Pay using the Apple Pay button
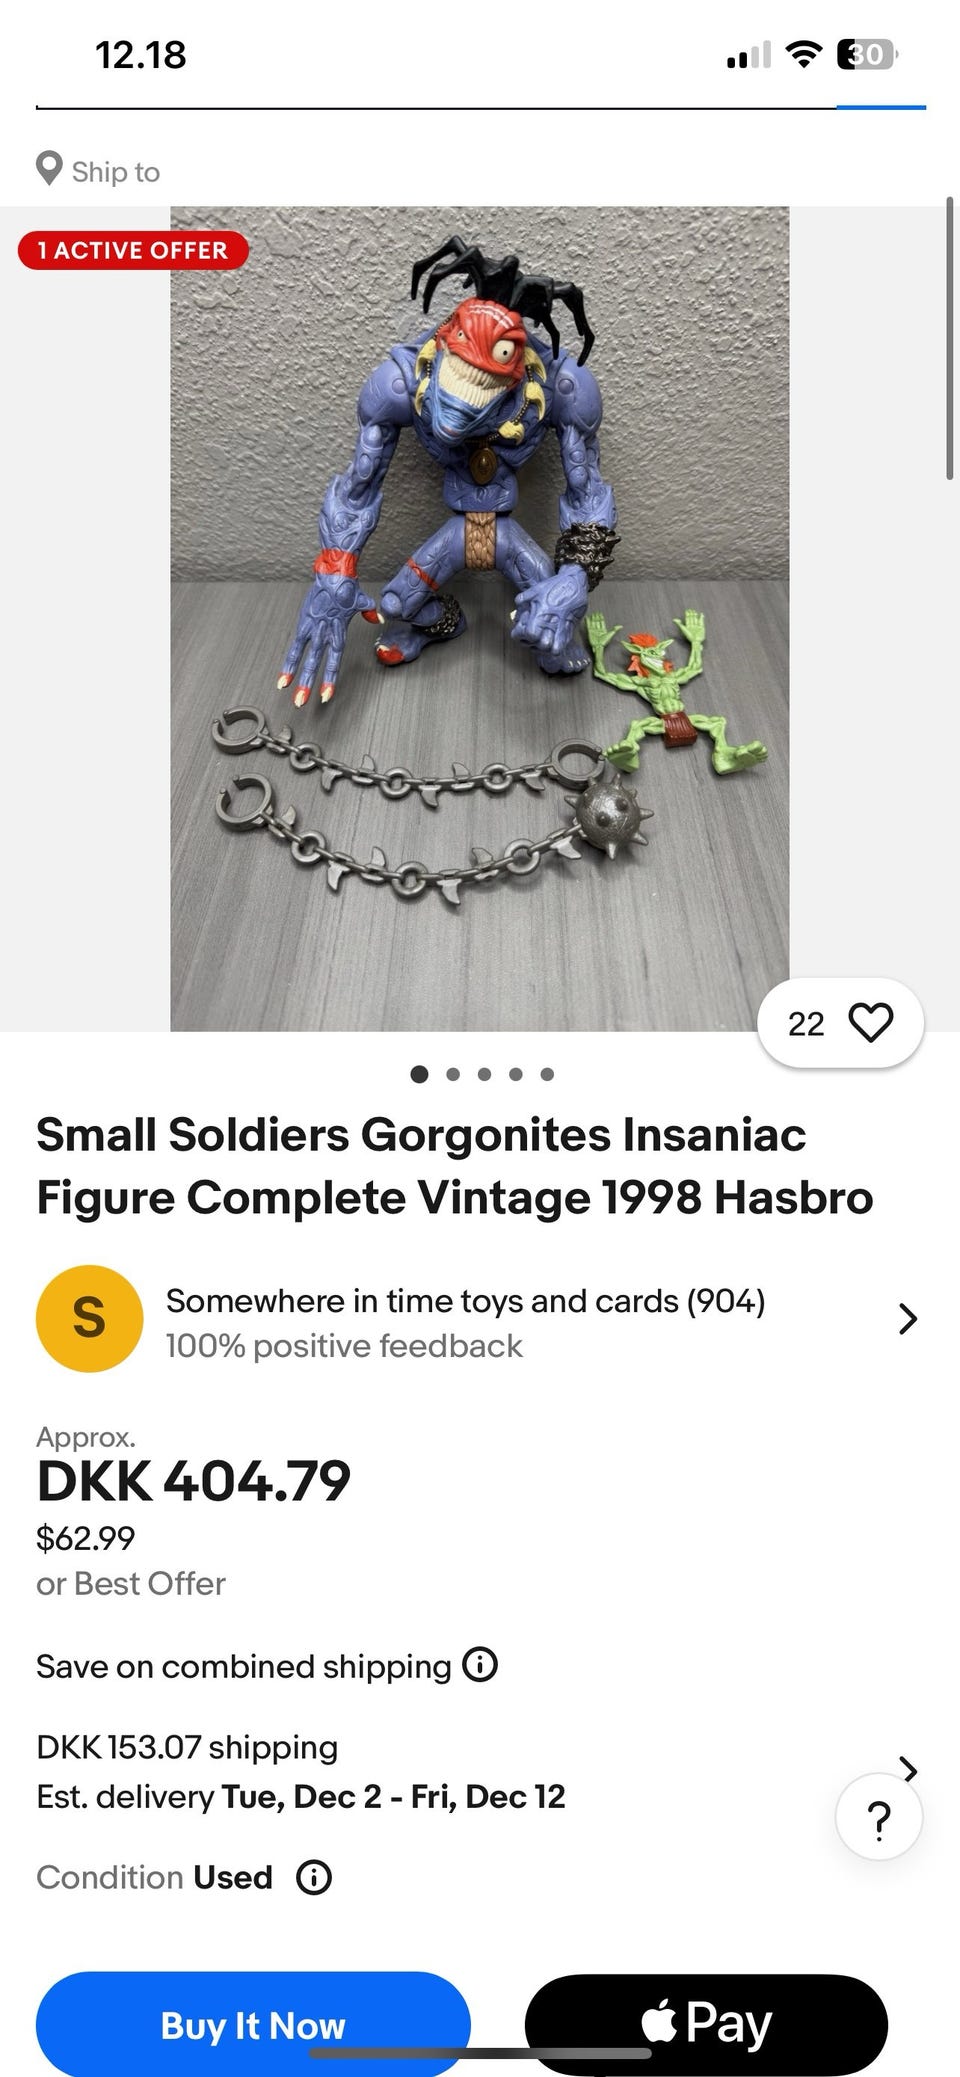The height and width of the screenshot is (2077, 960). click(706, 2024)
